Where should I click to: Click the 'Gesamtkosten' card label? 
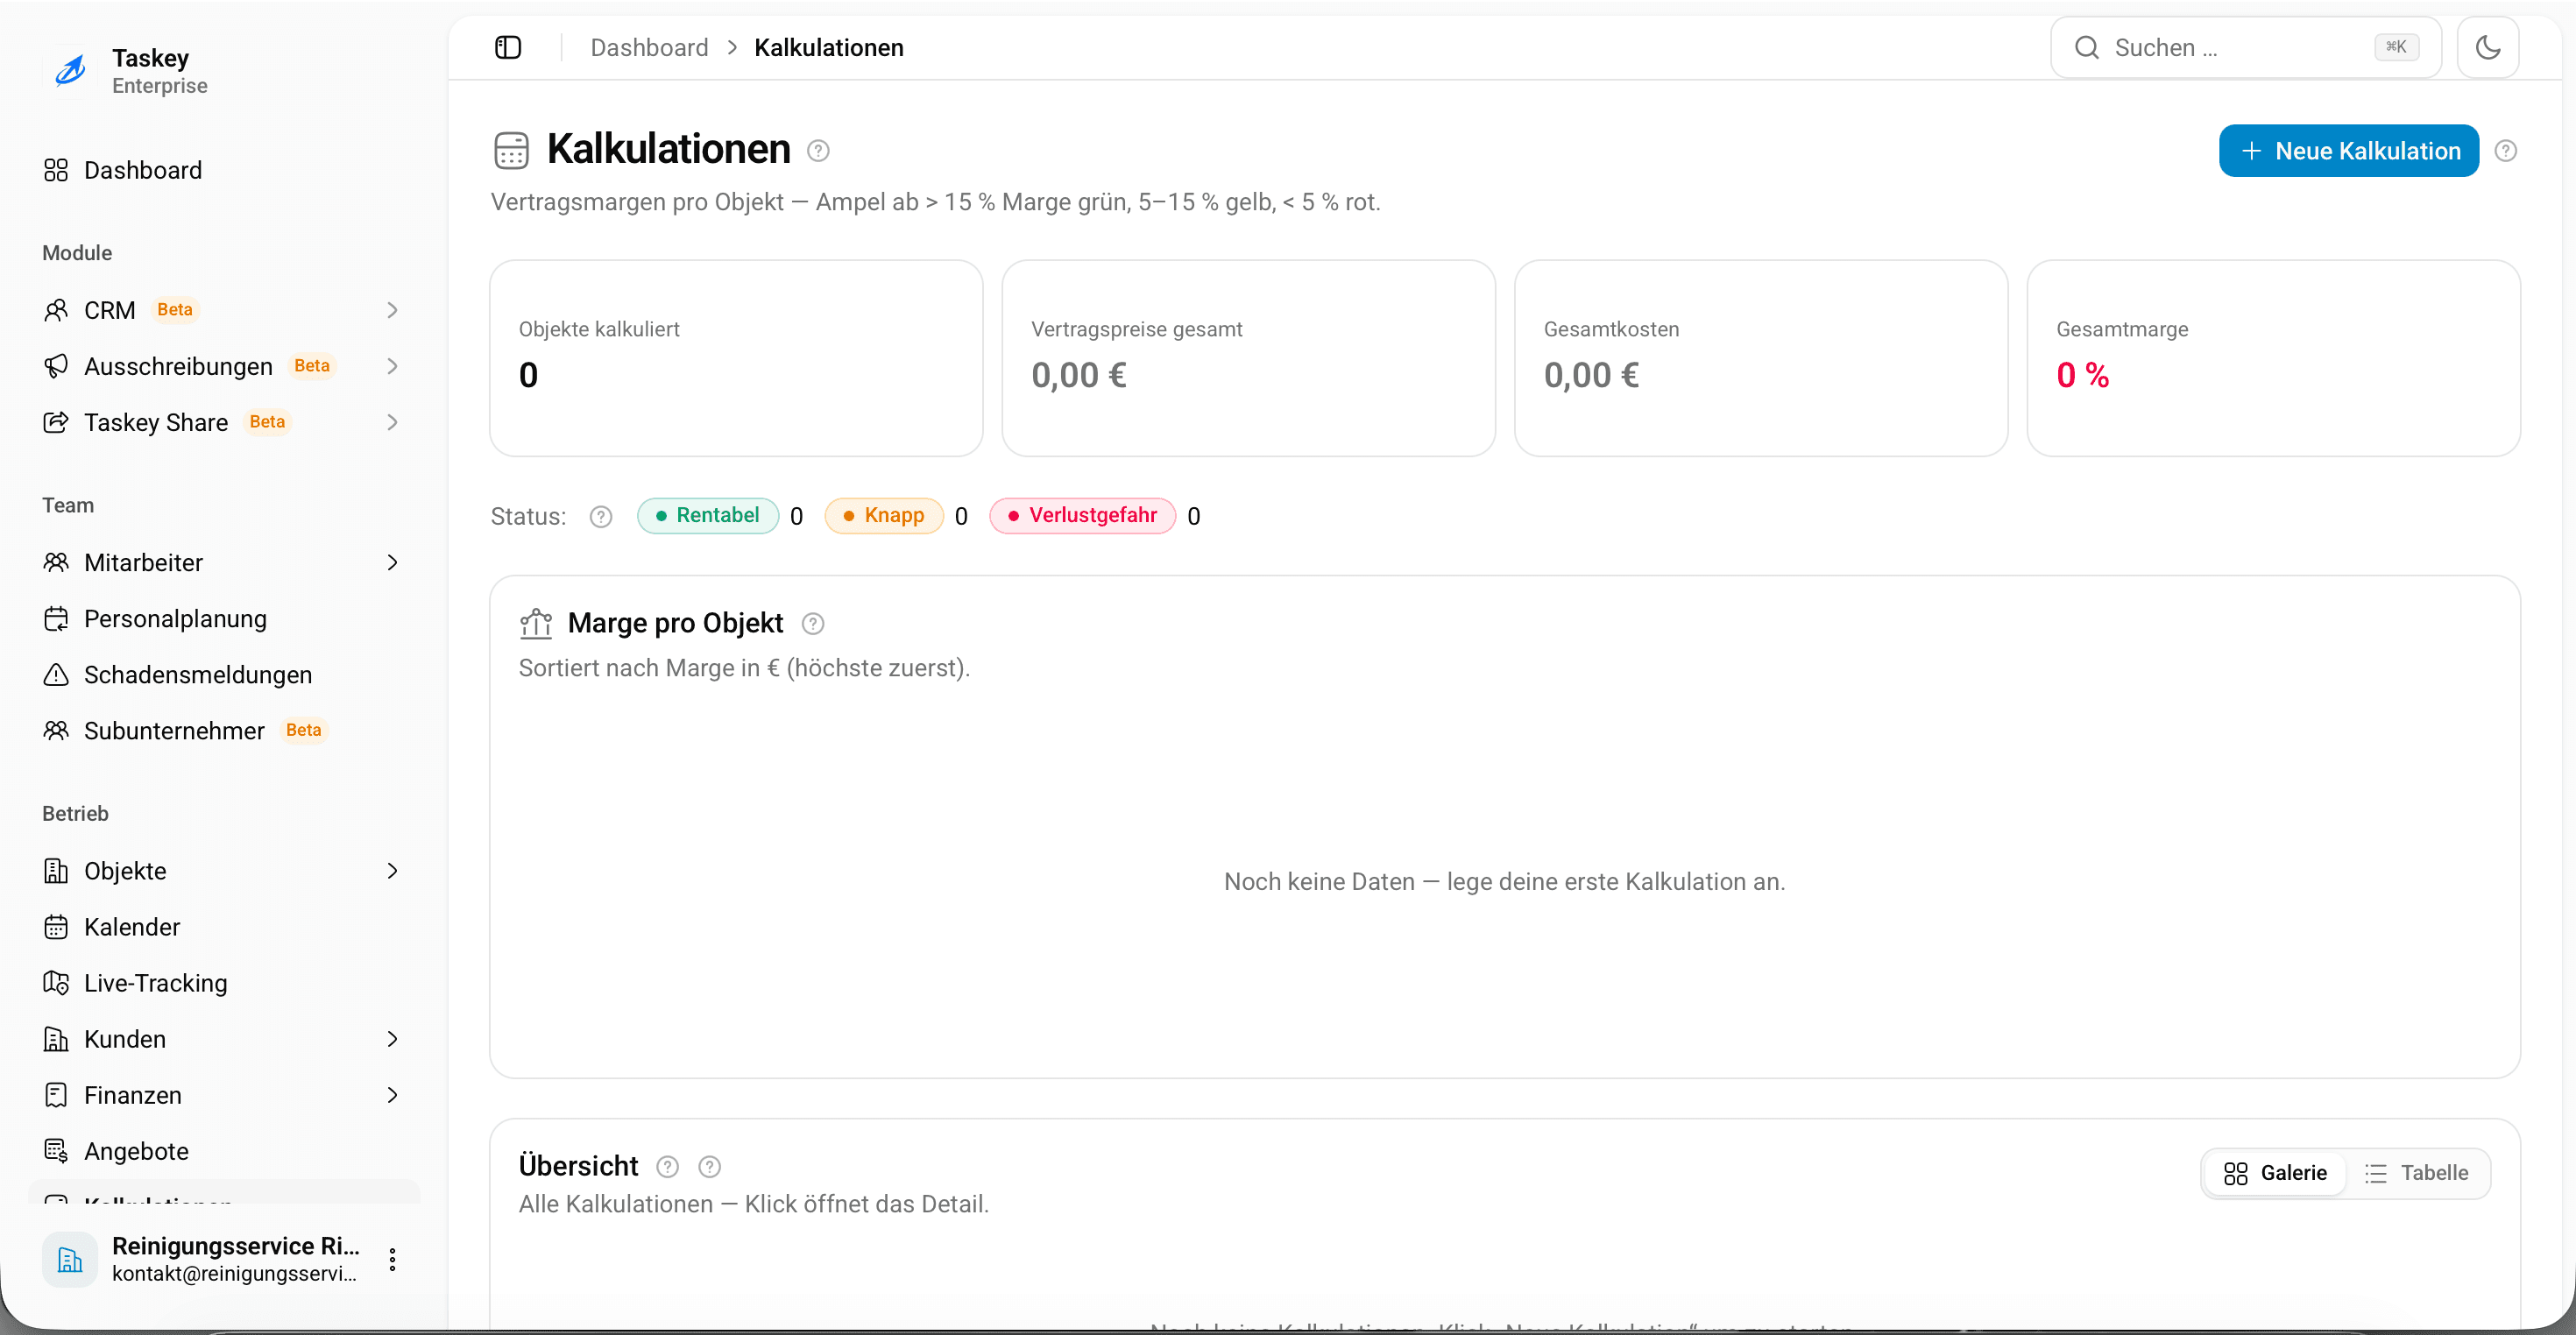point(1611,329)
